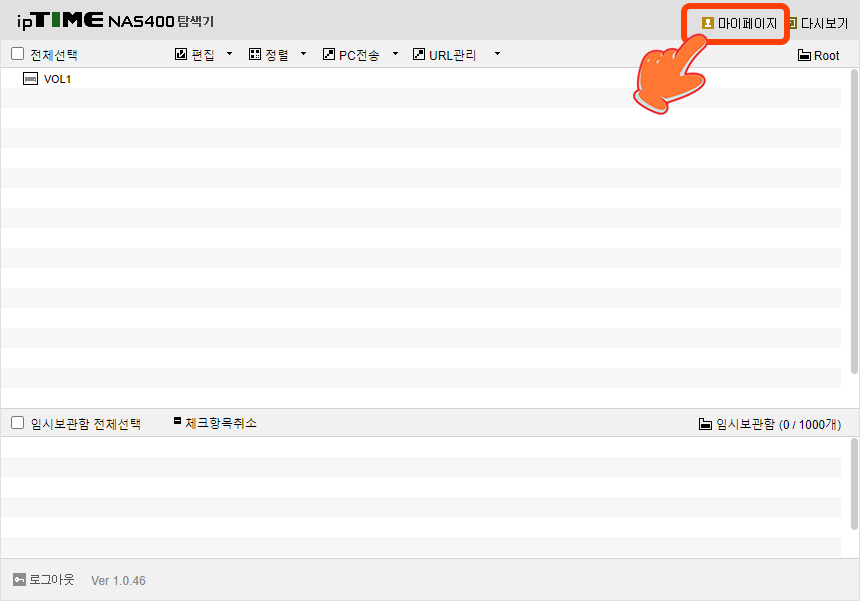Click the 마이페이지 user icon

(708, 22)
